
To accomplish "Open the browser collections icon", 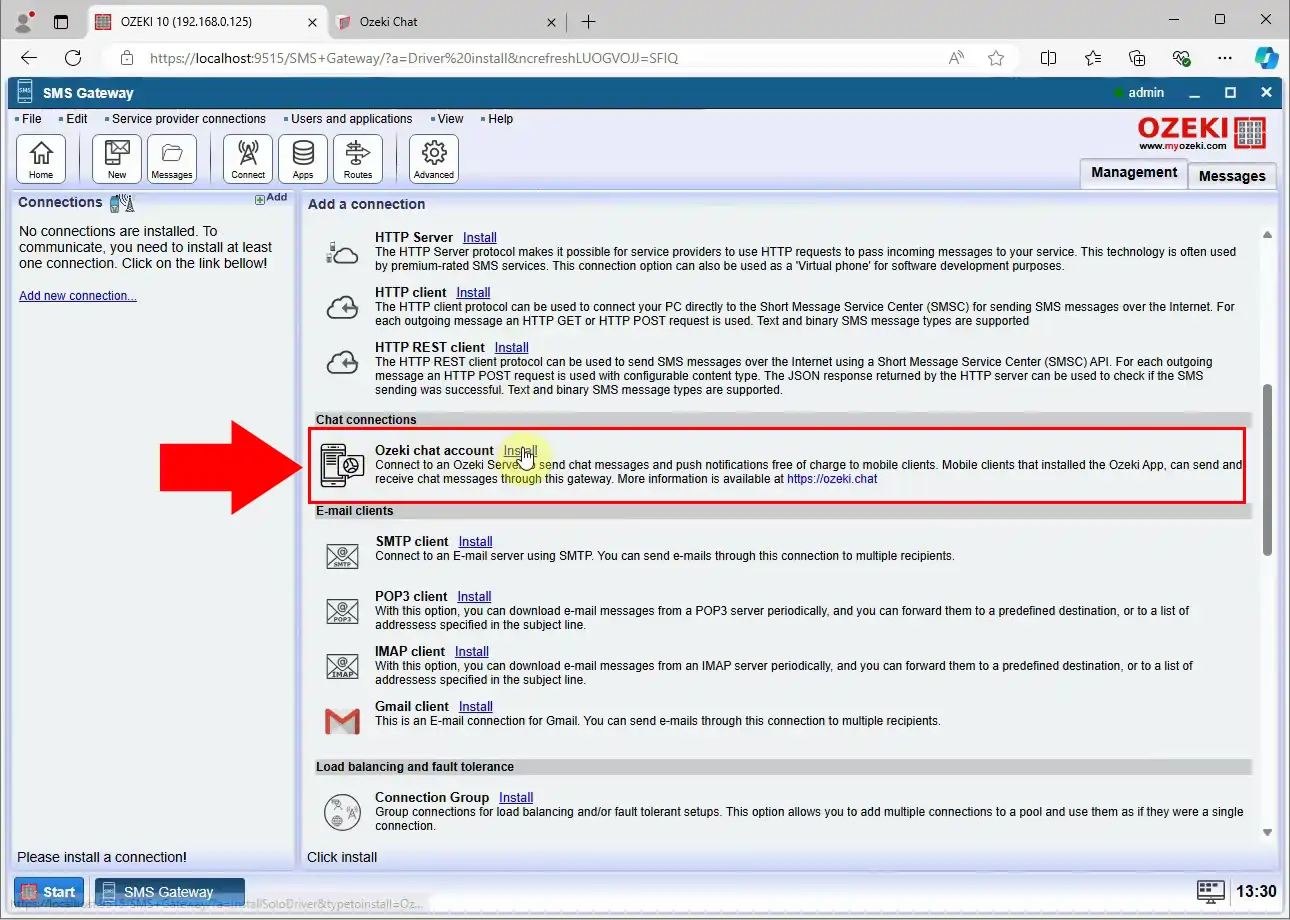I will pos(1137,58).
